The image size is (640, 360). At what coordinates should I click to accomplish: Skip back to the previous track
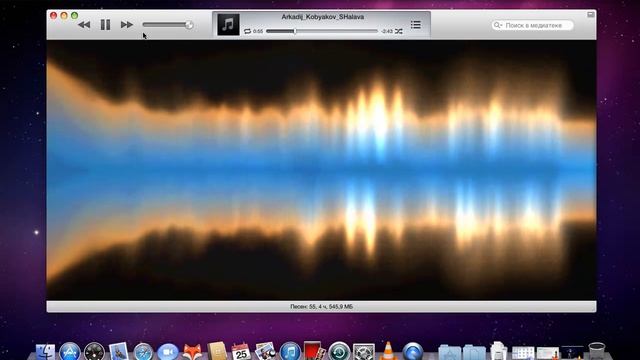84,25
